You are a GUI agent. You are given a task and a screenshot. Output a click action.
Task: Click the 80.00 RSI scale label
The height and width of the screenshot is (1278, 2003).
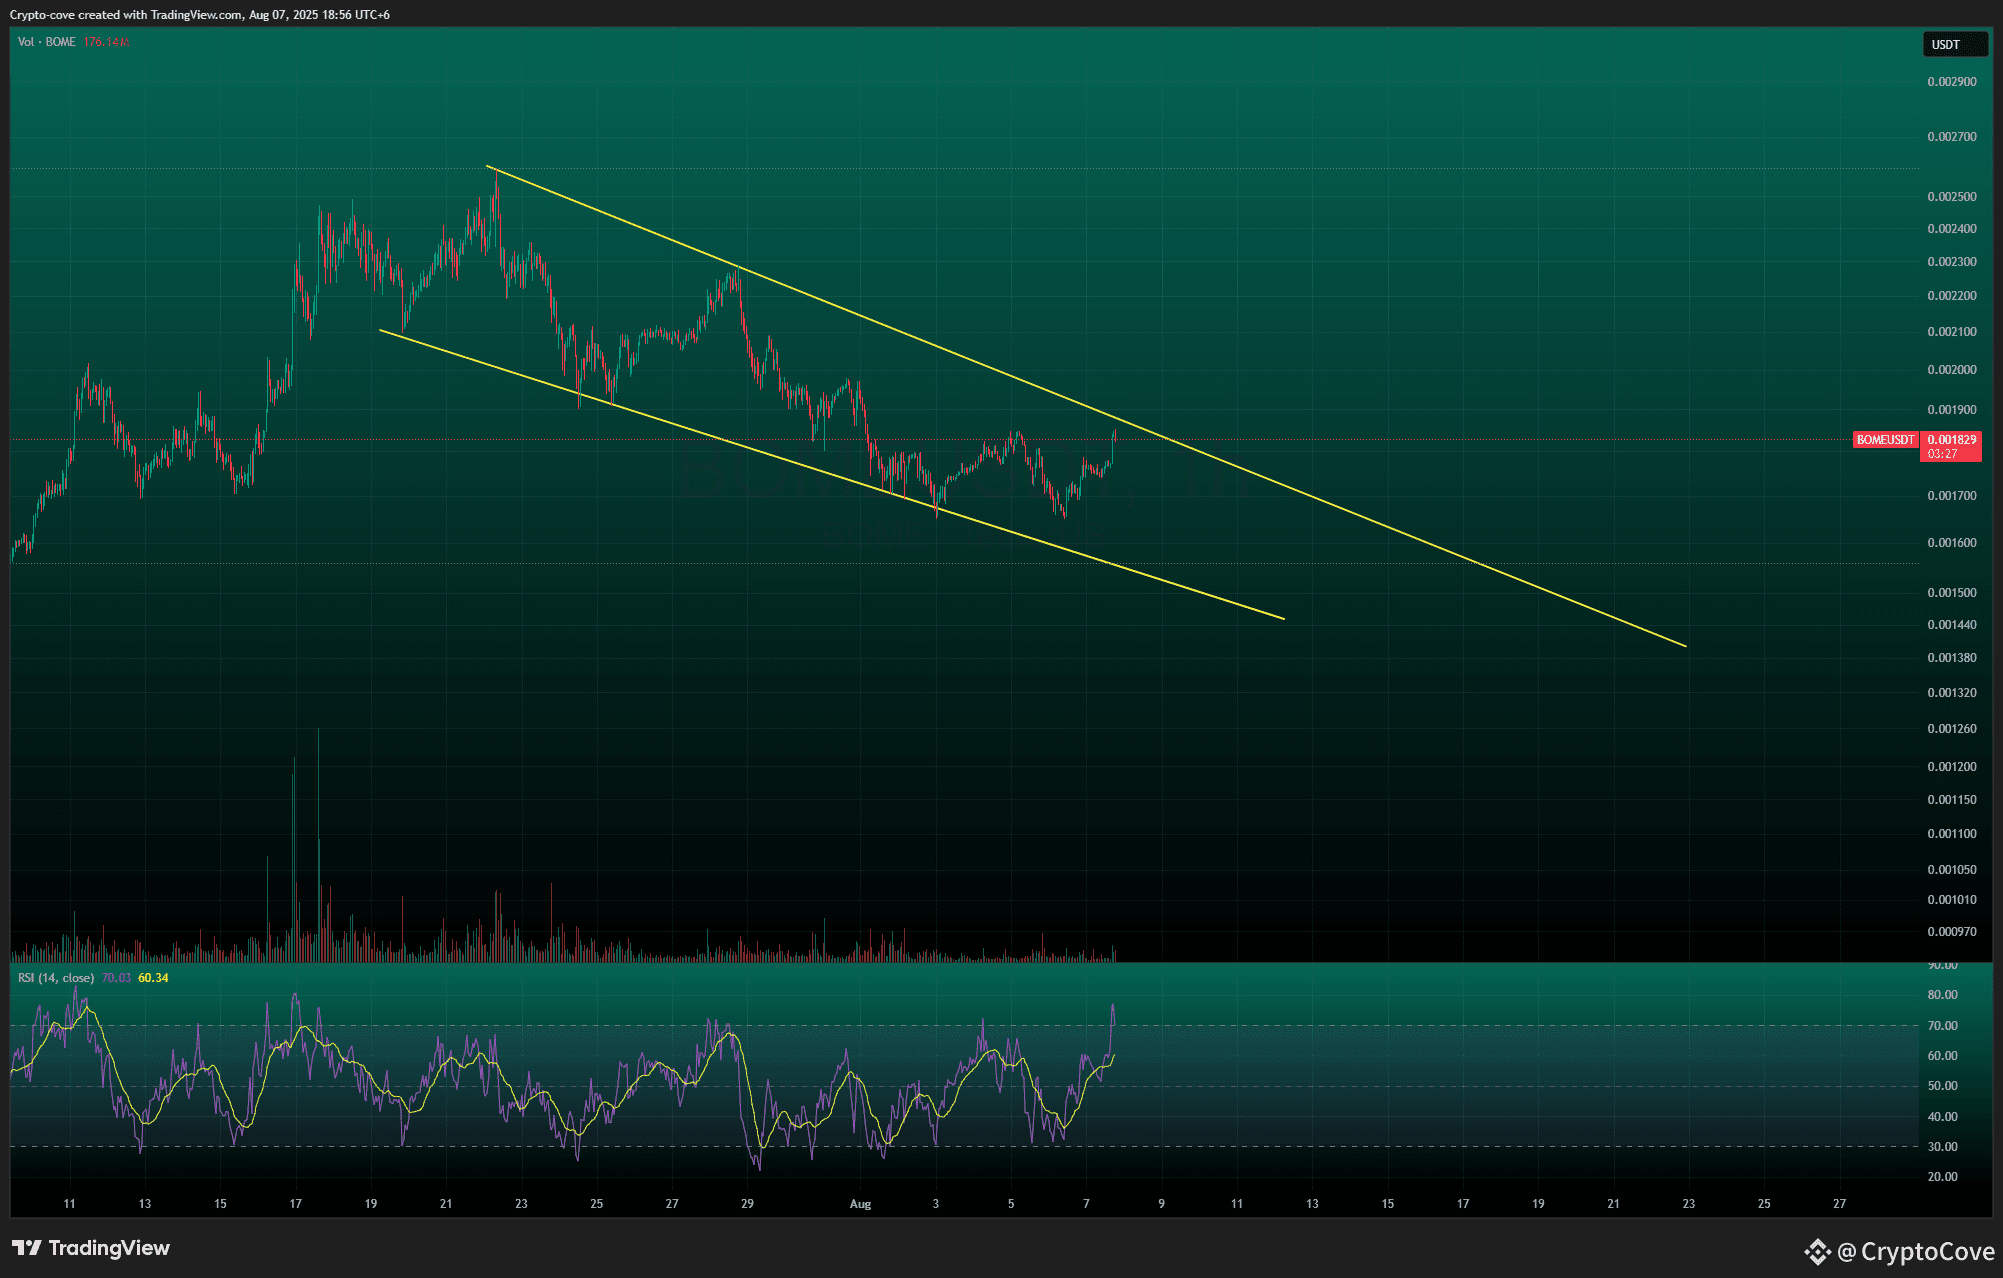pyautogui.click(x=1942, y=995)
